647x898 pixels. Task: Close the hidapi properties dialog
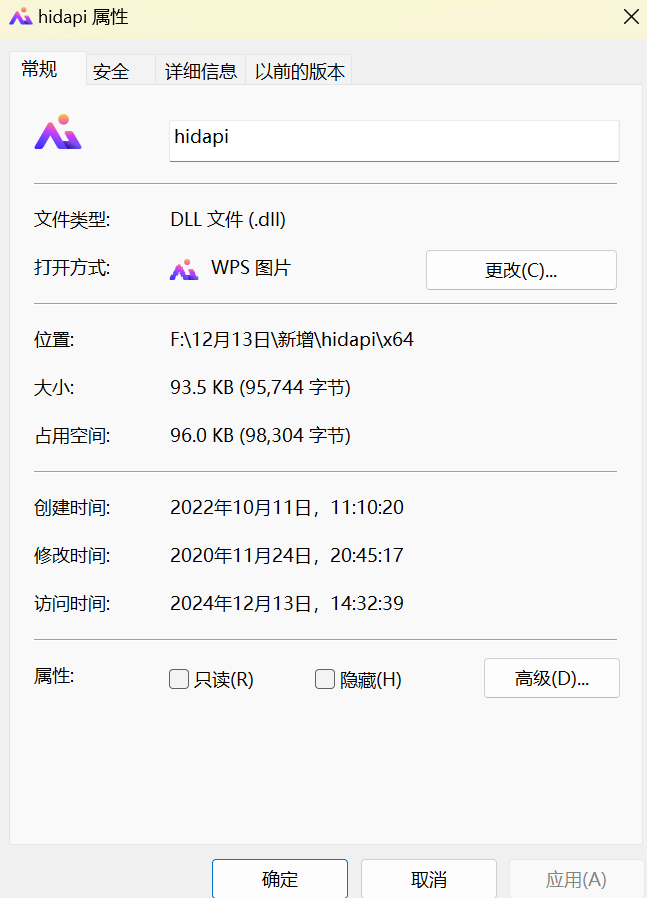point(631,17)
